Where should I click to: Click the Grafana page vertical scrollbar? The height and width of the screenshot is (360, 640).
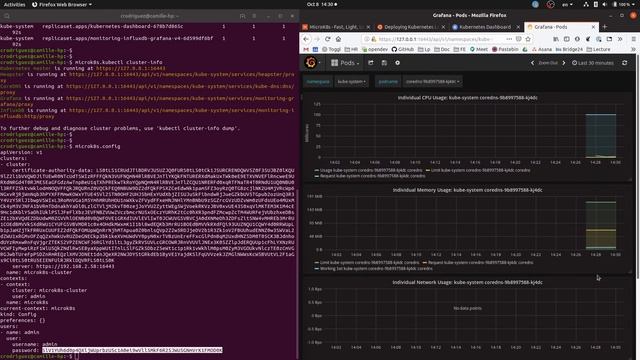[637, 167]
